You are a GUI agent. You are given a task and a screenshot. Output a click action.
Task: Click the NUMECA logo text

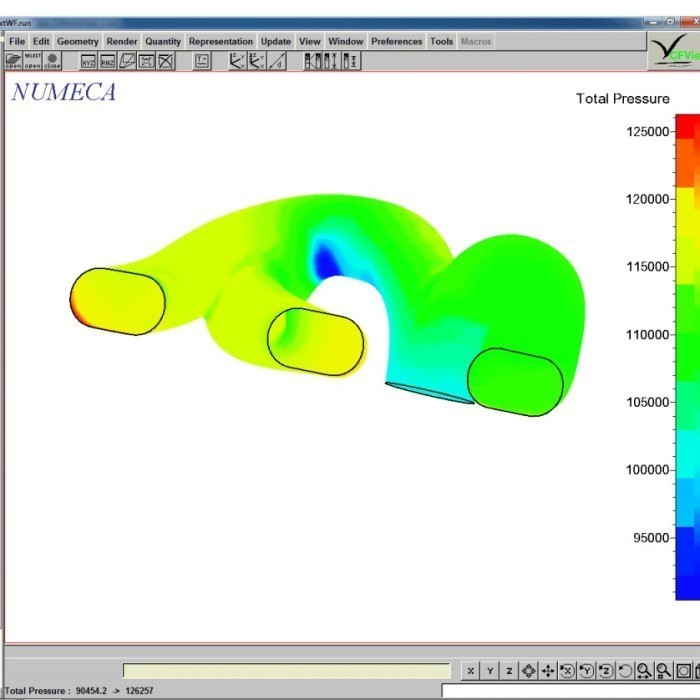click(63, 92)
